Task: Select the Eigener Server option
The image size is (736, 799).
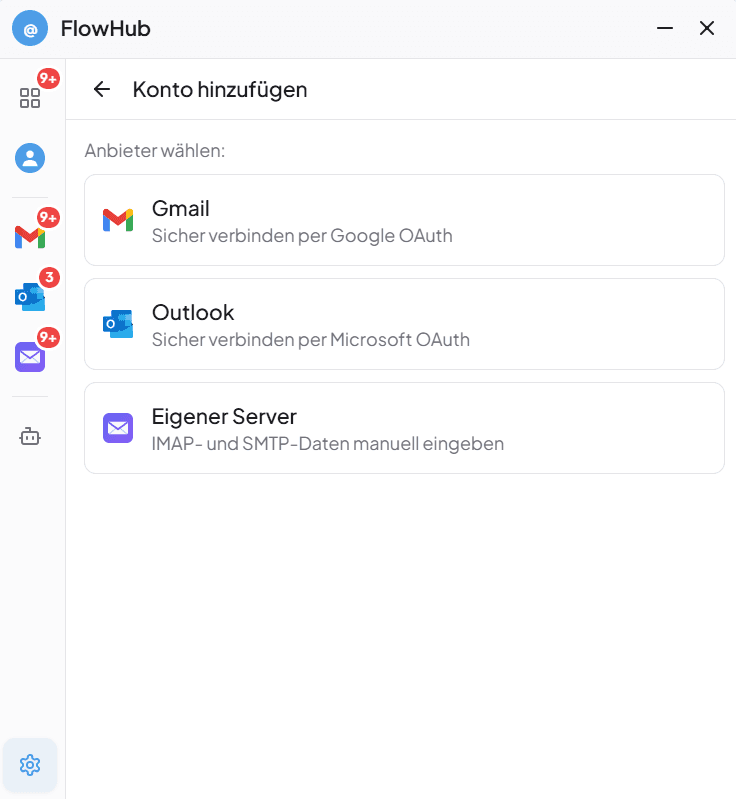Action: 404,428
